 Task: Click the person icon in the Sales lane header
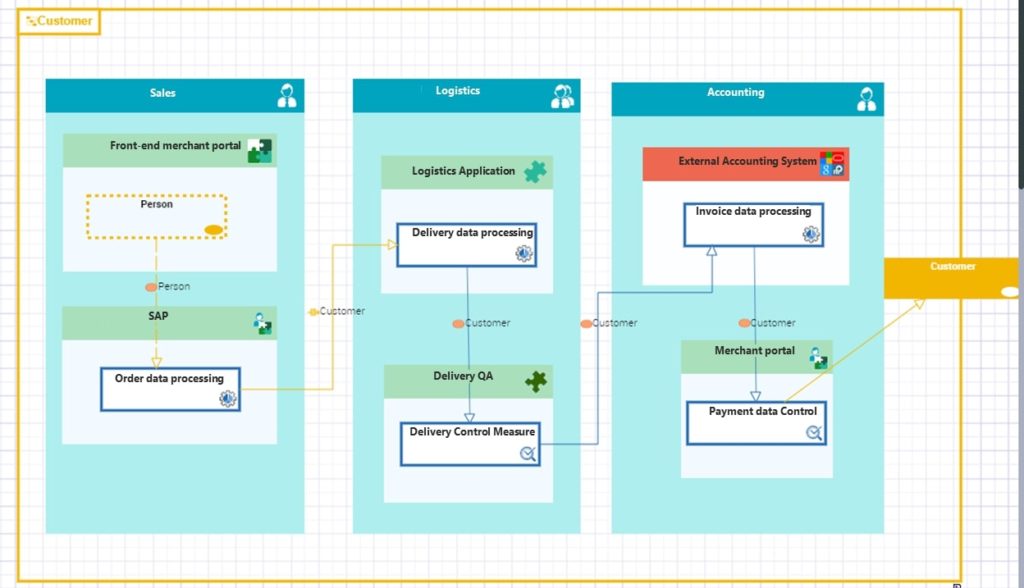click(x=288, y=93)
